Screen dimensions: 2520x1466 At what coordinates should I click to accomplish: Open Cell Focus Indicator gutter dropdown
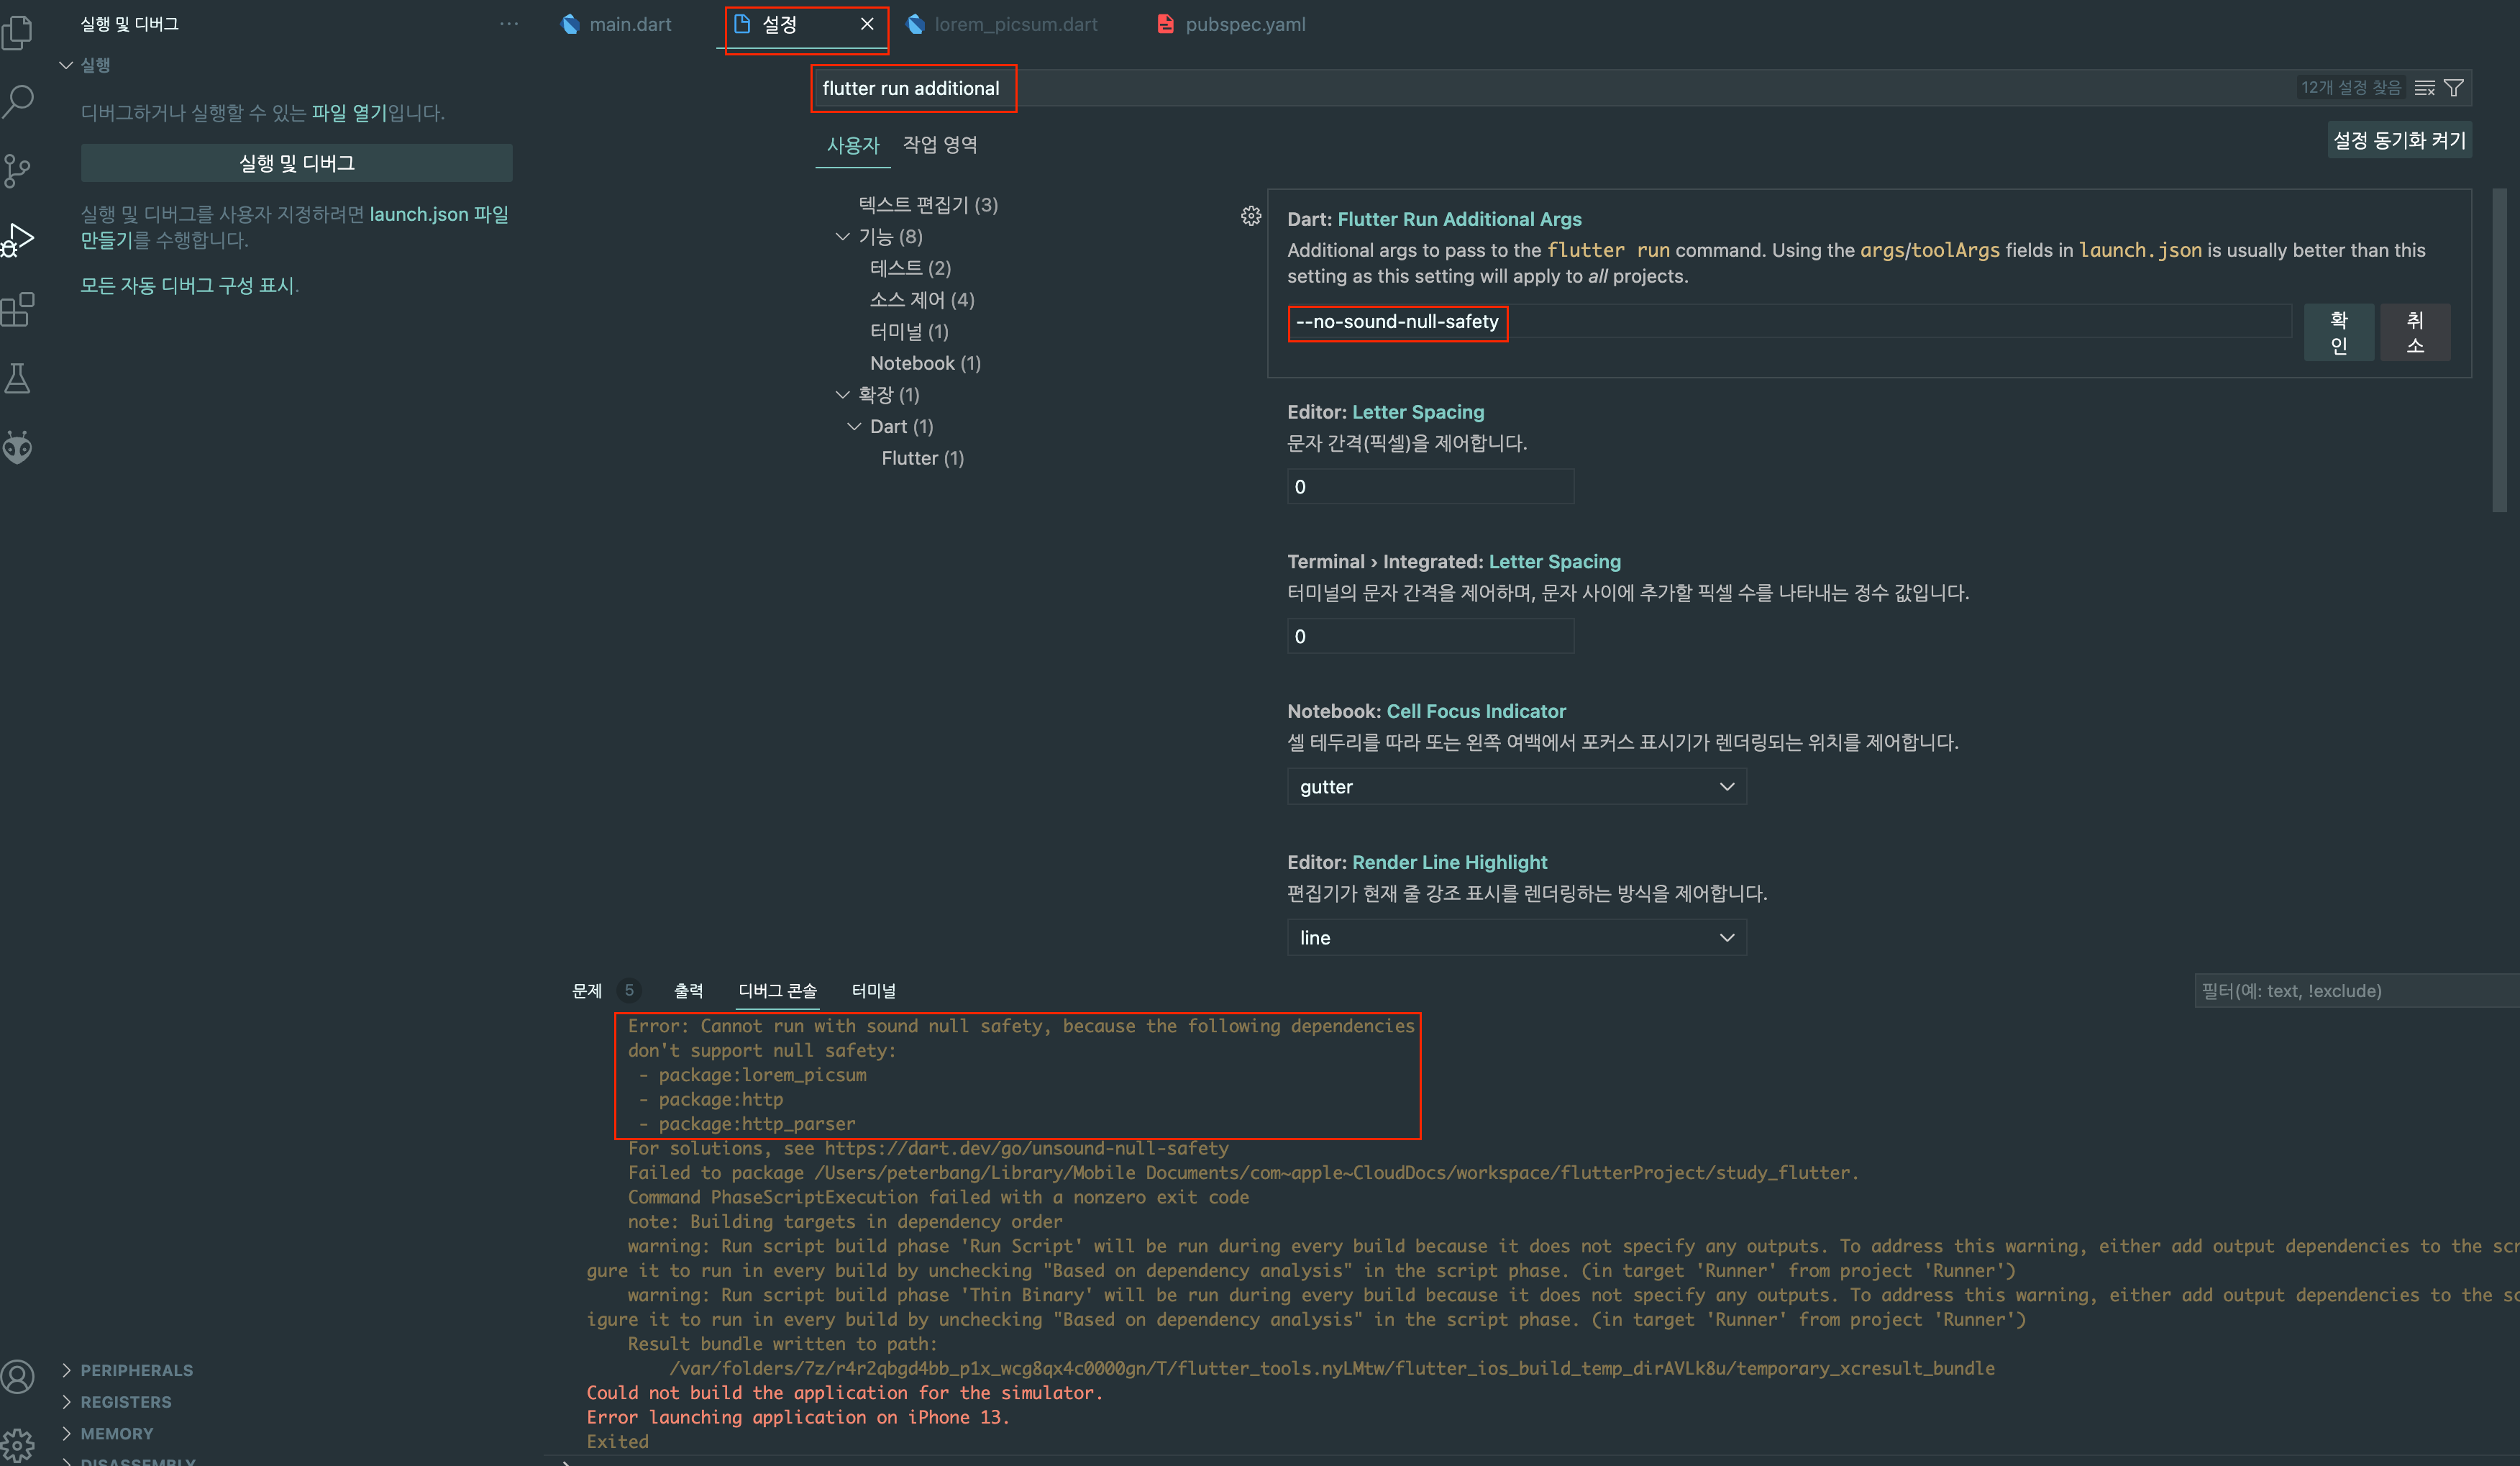(1515, 787)
